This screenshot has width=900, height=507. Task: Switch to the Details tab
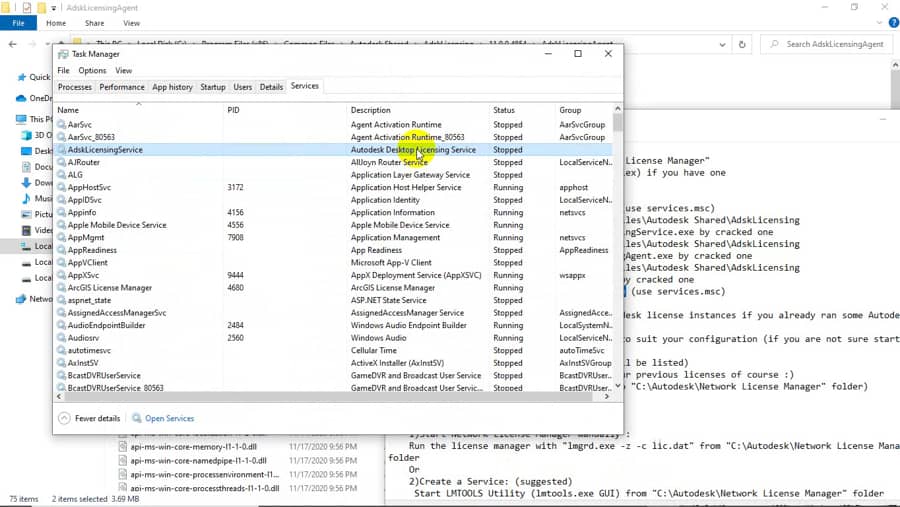pyautogui.click(x=271, y=87)
